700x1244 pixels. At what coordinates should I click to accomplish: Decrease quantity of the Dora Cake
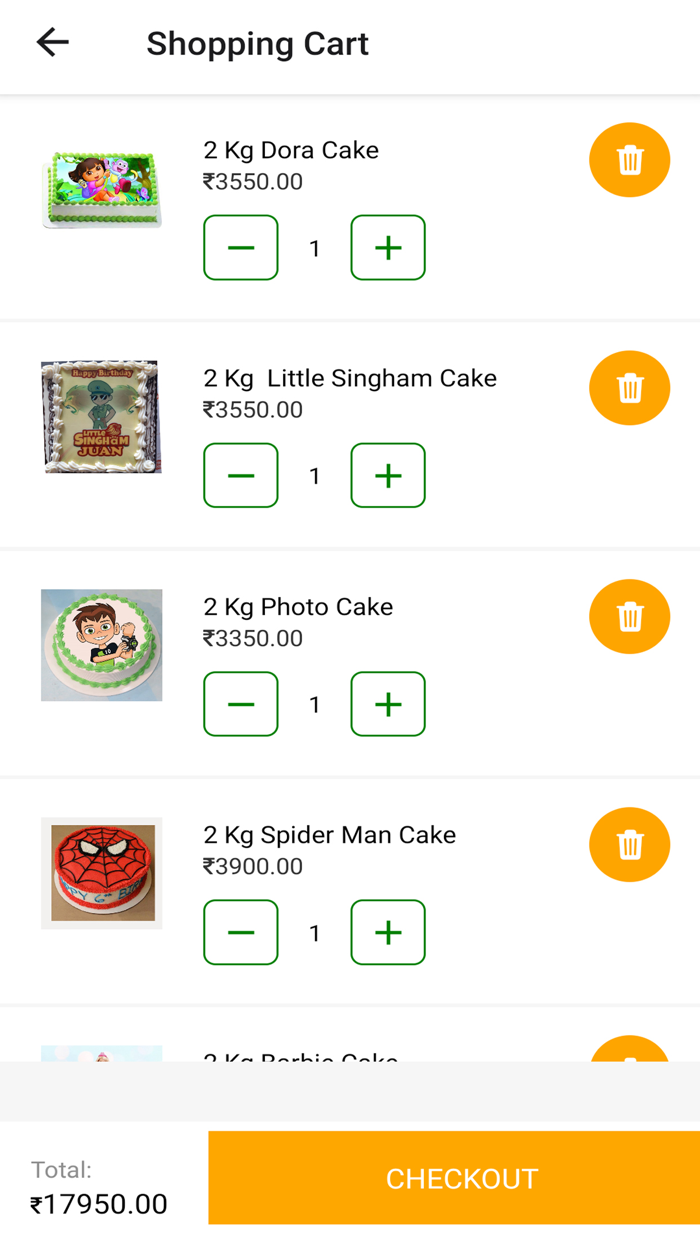tap(240, 247)
